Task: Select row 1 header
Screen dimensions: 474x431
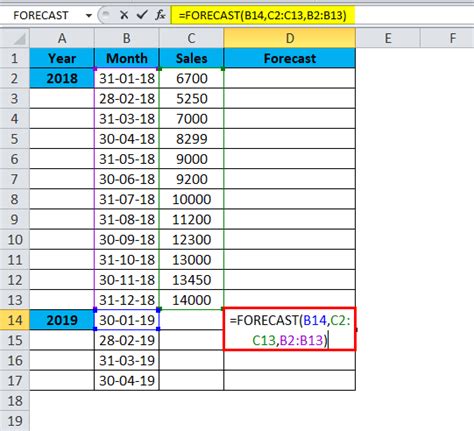Action: [x=15, y=58]
